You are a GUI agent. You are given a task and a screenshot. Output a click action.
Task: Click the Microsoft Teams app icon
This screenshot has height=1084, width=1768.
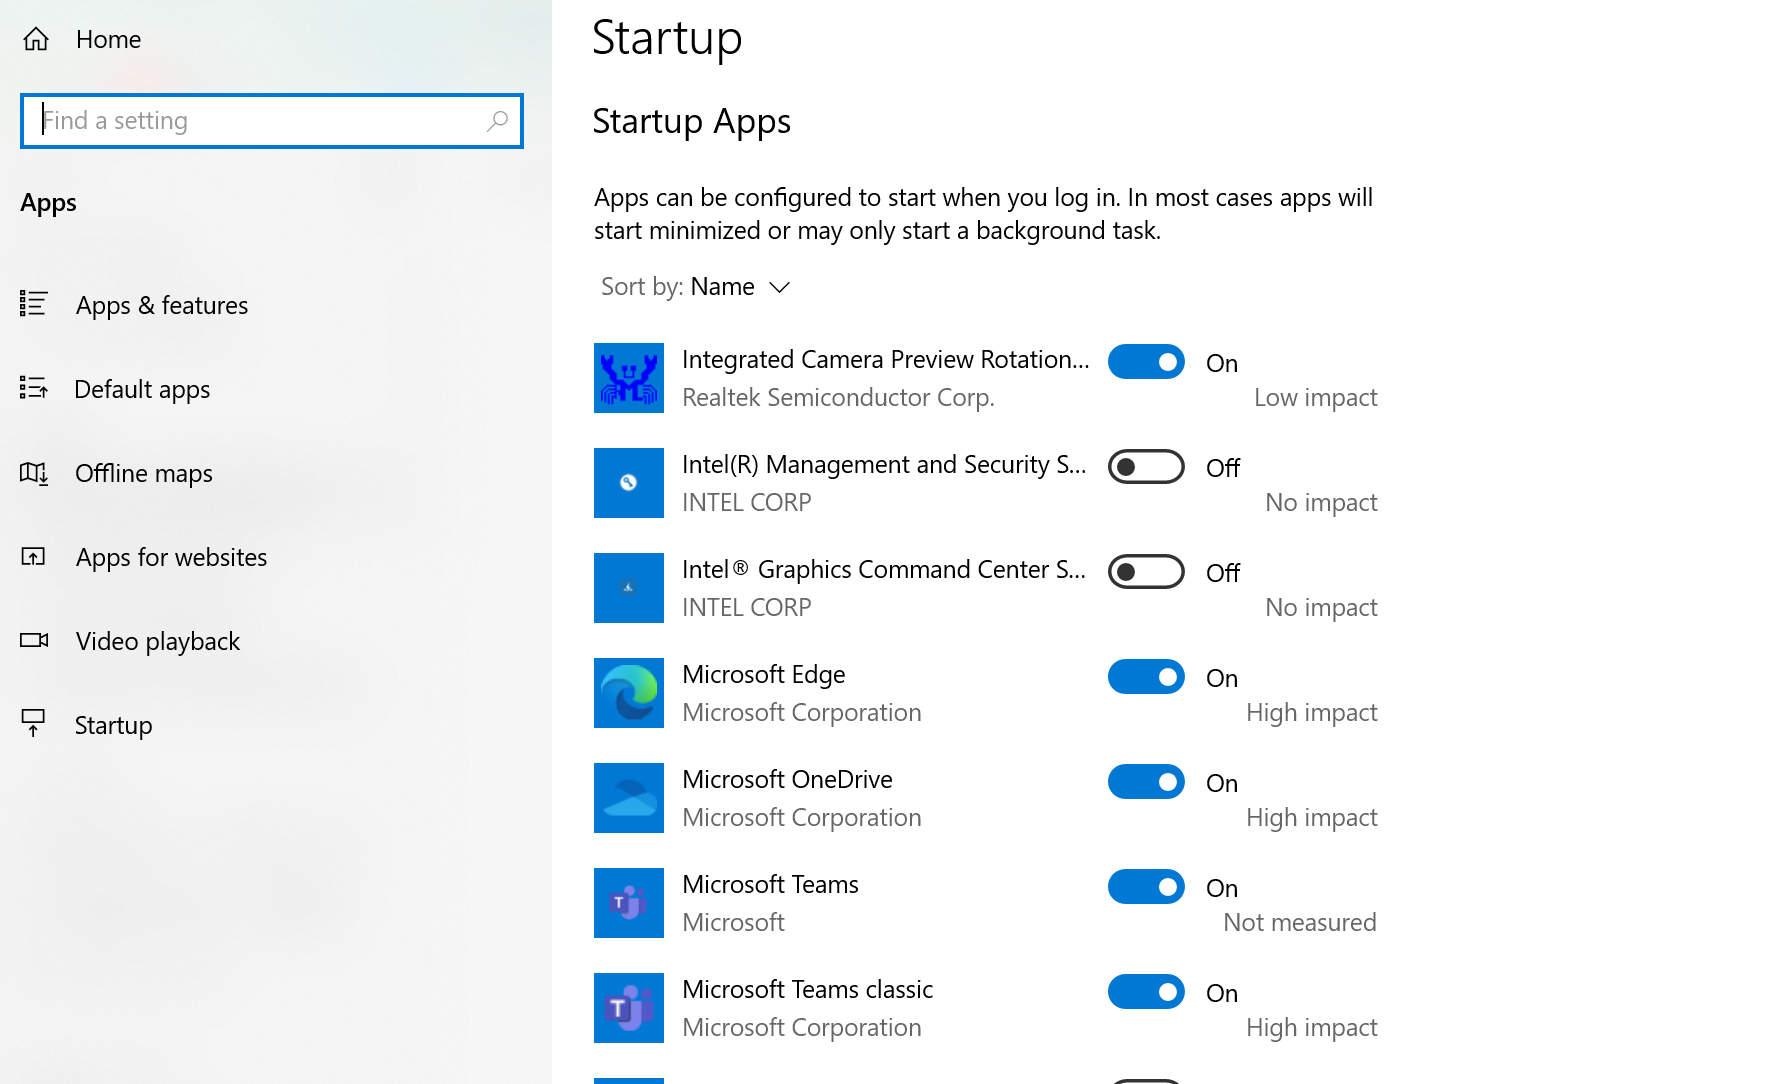[x=628, y=903]
